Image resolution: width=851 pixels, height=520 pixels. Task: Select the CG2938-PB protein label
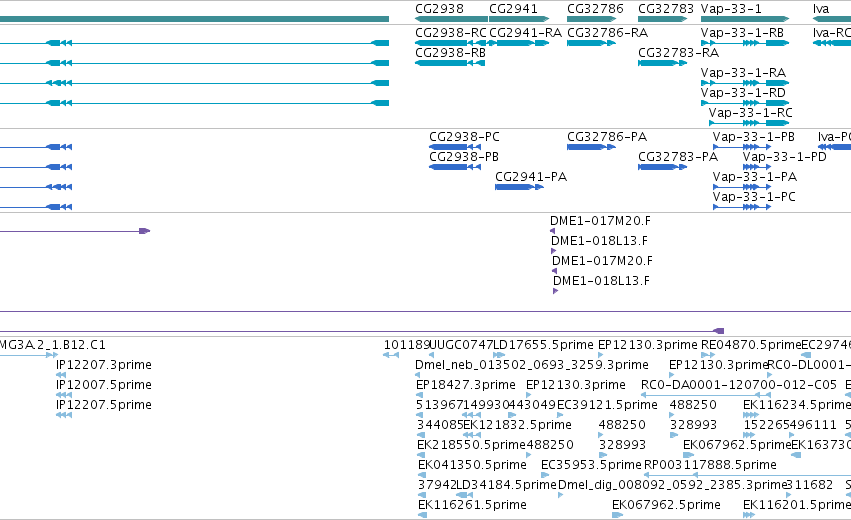(x=464, y=157)
